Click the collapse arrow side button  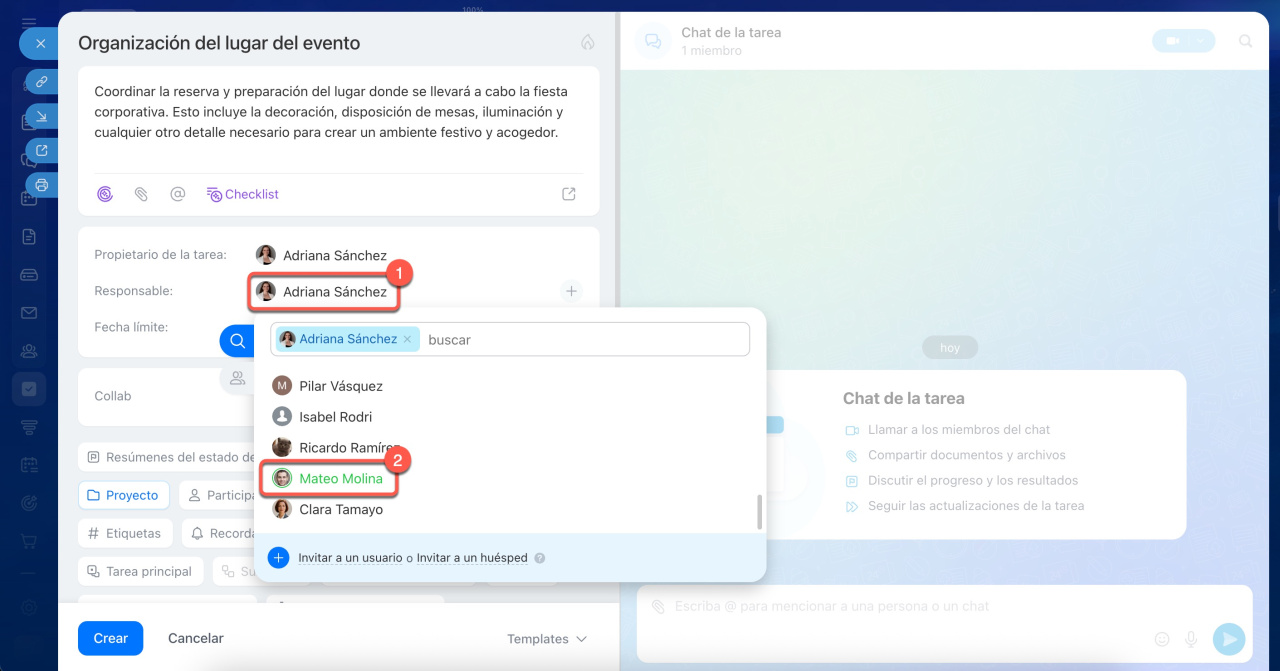click(41, 117)
